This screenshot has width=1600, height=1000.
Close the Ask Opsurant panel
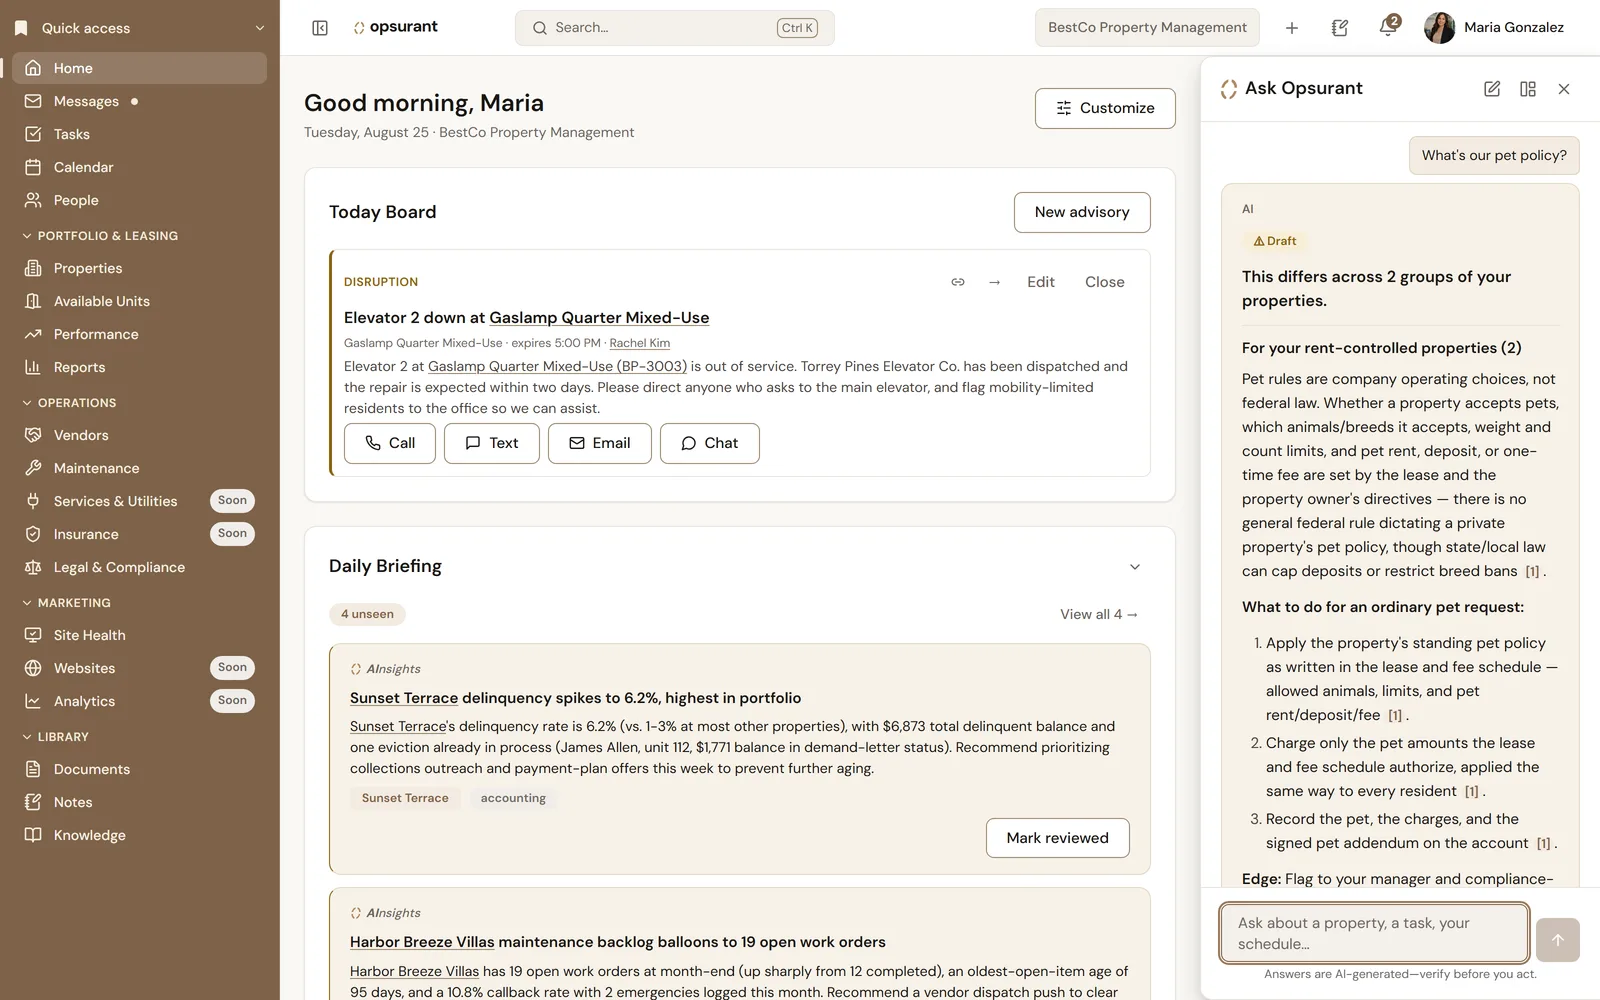click(1564, 89)
